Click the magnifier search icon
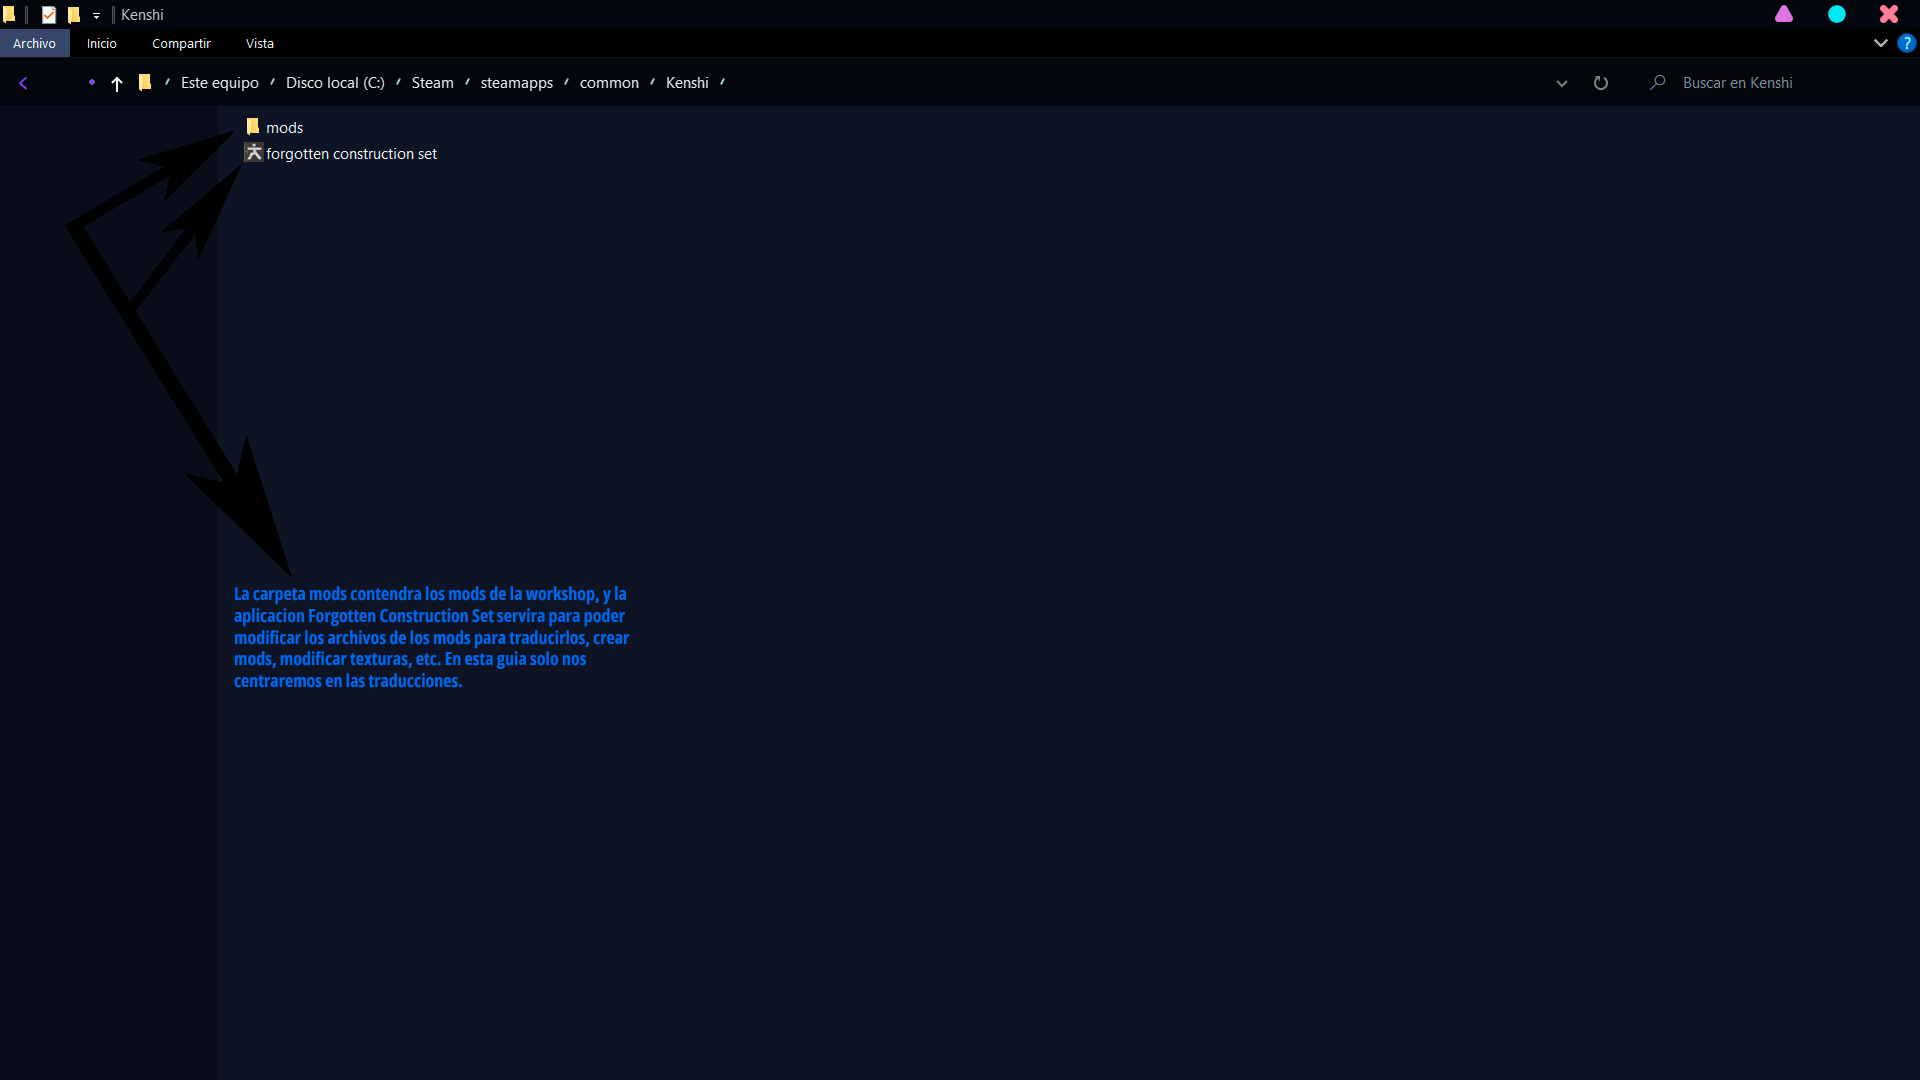 [1658, 83]
